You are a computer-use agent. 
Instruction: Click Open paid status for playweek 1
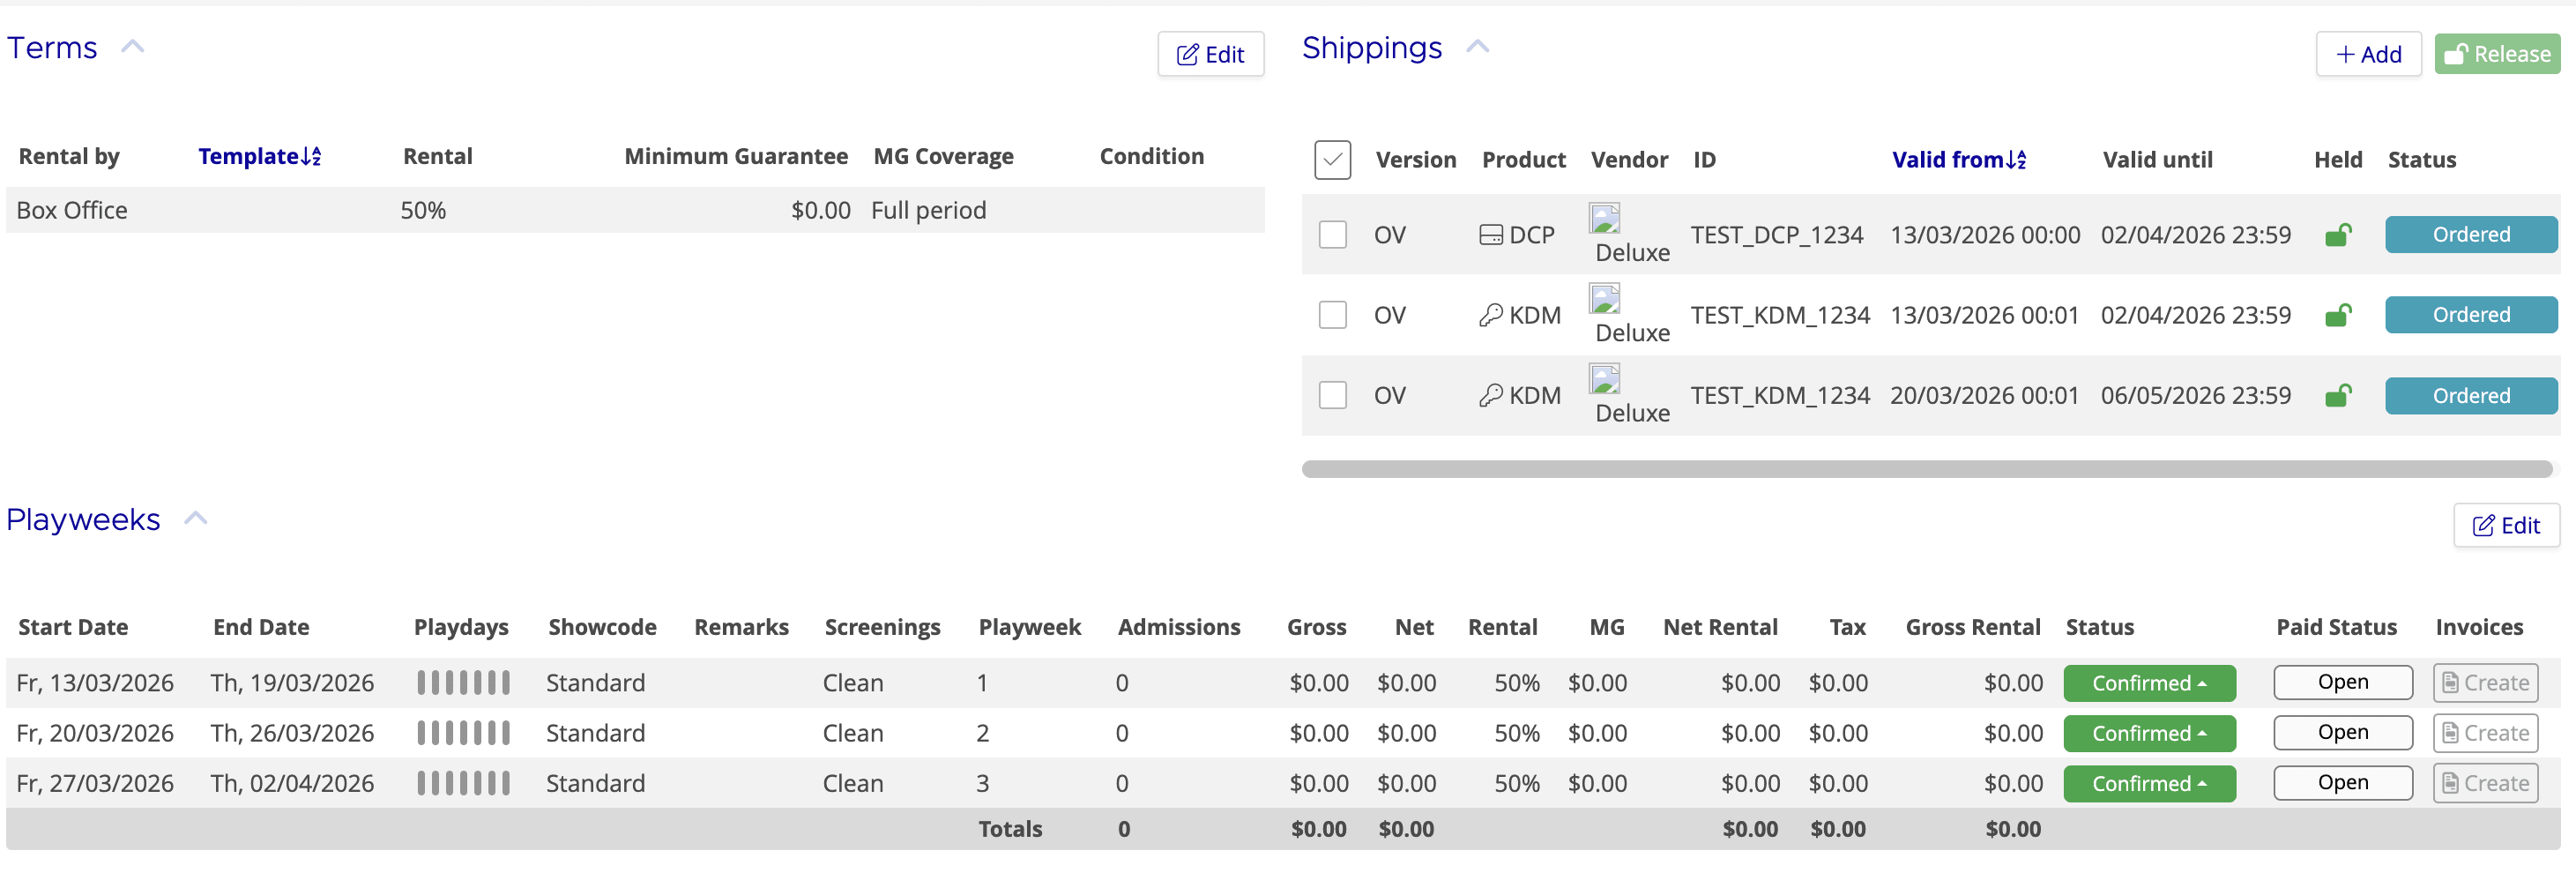[2342, 682]
